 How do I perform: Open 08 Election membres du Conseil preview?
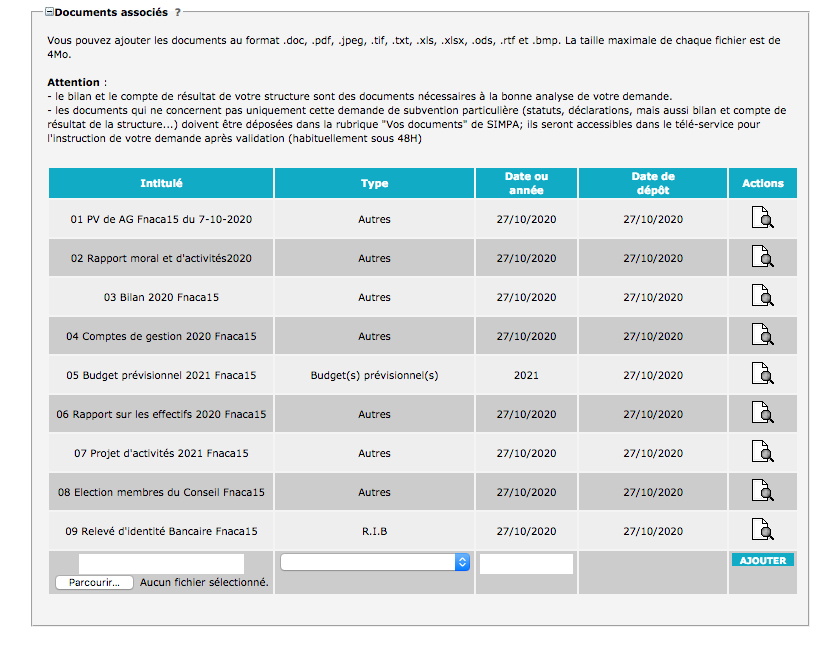pyautogui.click(x=762, y=492)
